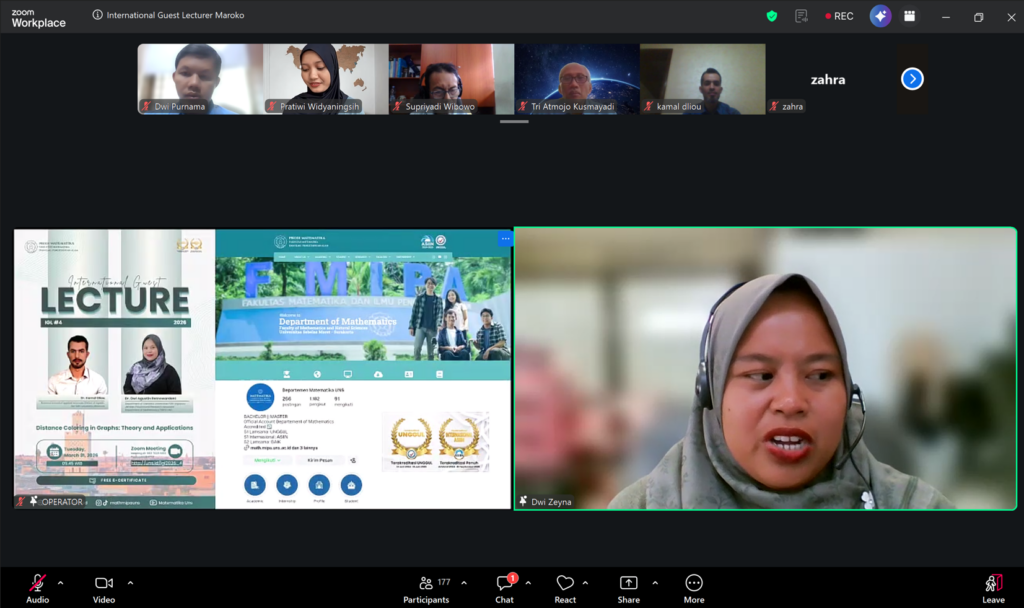This screenshot has width=1024, height=608.
Task: Click the green encryption shield icon
Action: point(771,16)
